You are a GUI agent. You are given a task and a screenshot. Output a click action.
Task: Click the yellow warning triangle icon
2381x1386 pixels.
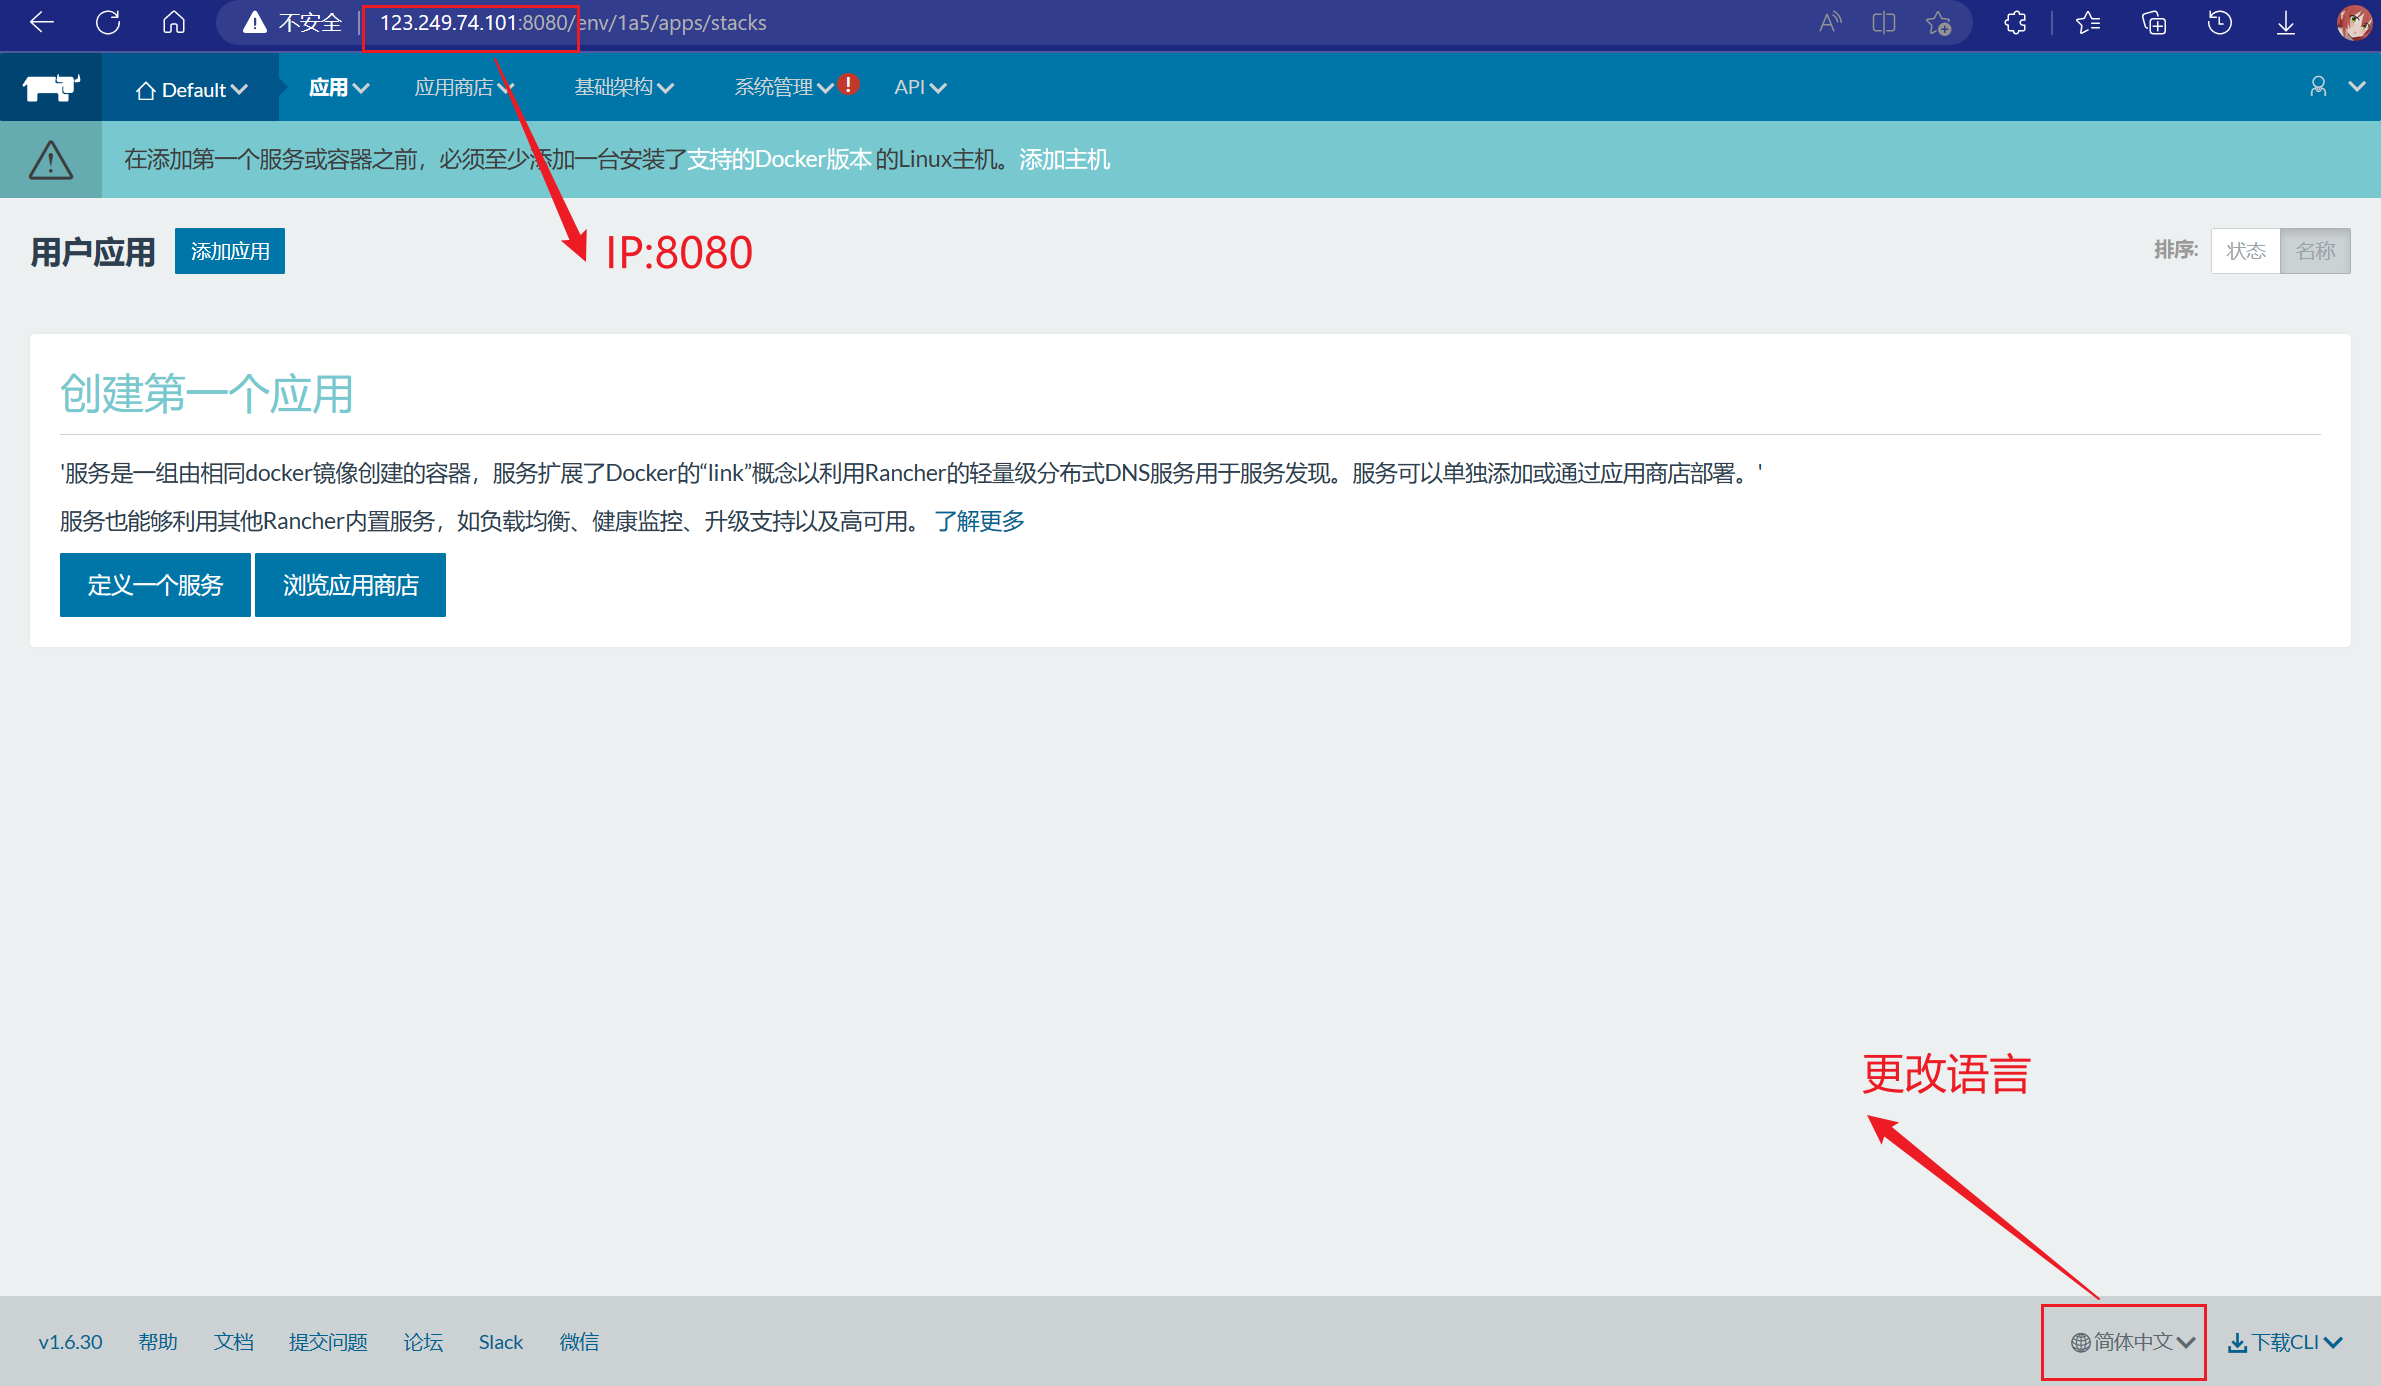point(51,160)
